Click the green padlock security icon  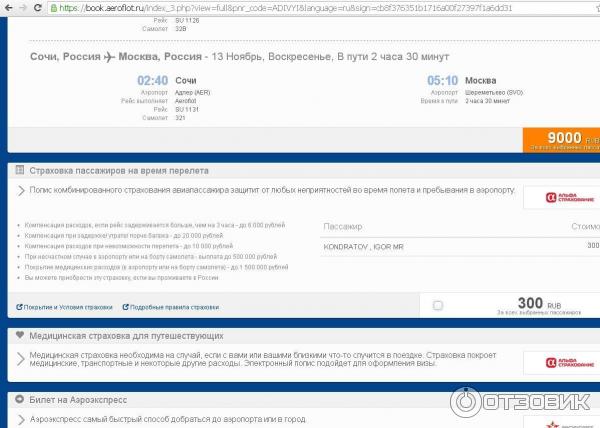click(54, 8)
